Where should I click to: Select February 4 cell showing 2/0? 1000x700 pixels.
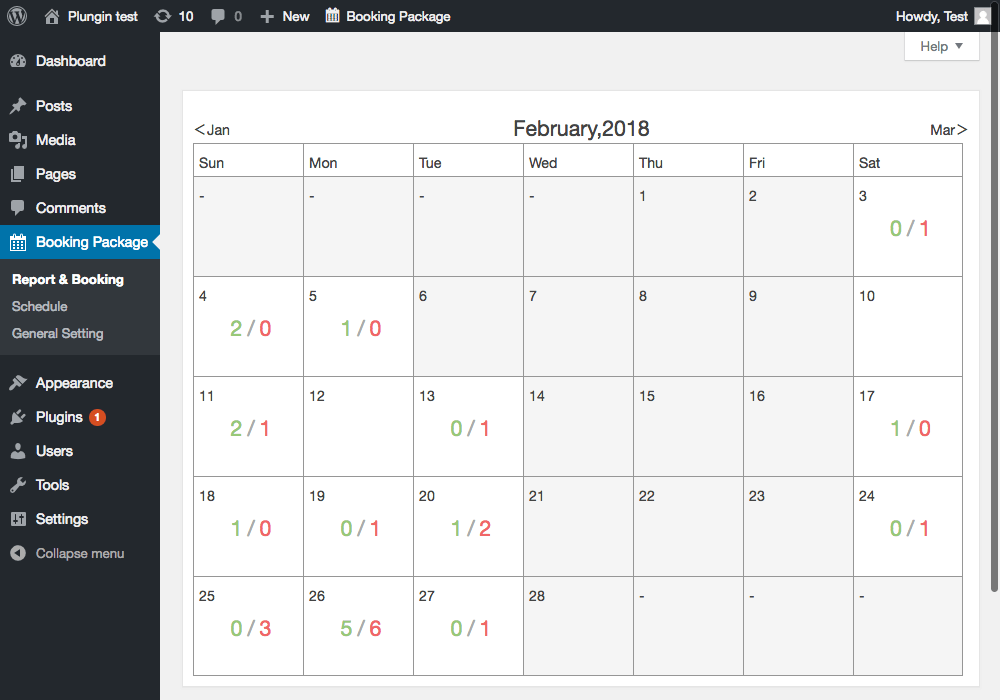tap(248, 325)
